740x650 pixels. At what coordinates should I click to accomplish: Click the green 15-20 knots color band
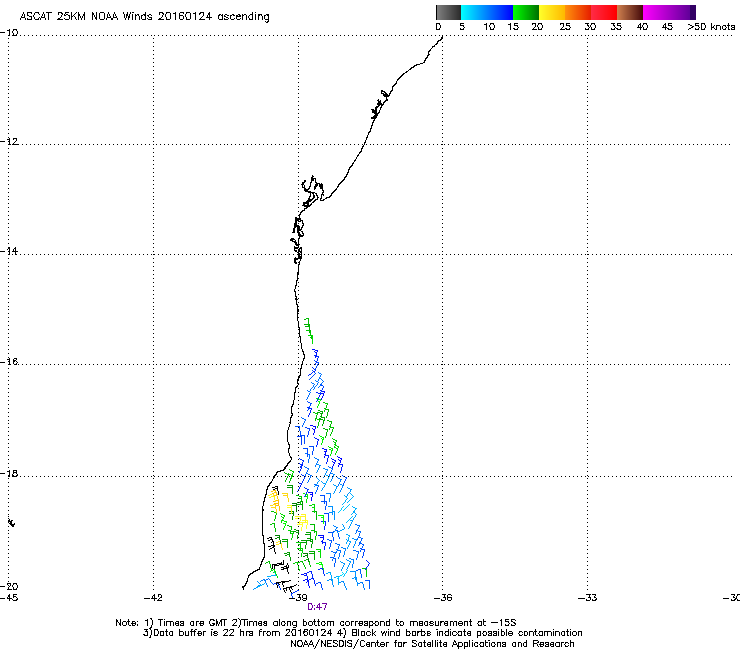tap(526, 12)
